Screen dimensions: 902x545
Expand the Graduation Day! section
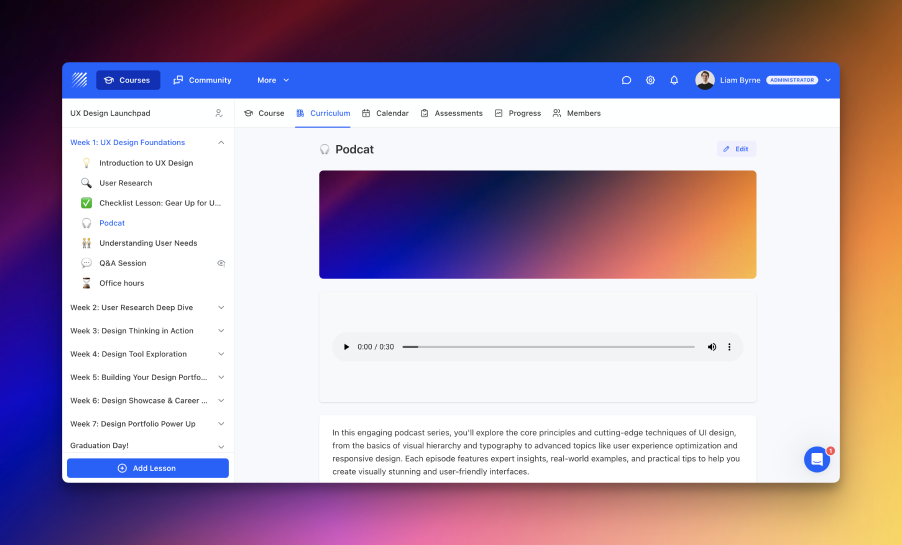221,446
